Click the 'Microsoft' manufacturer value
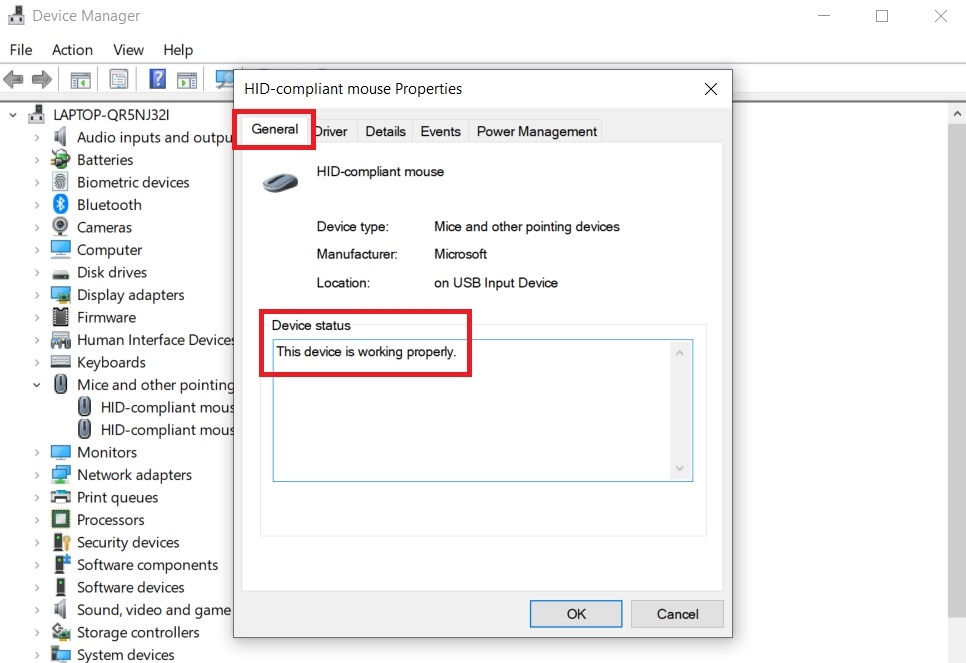 [460, 254]
